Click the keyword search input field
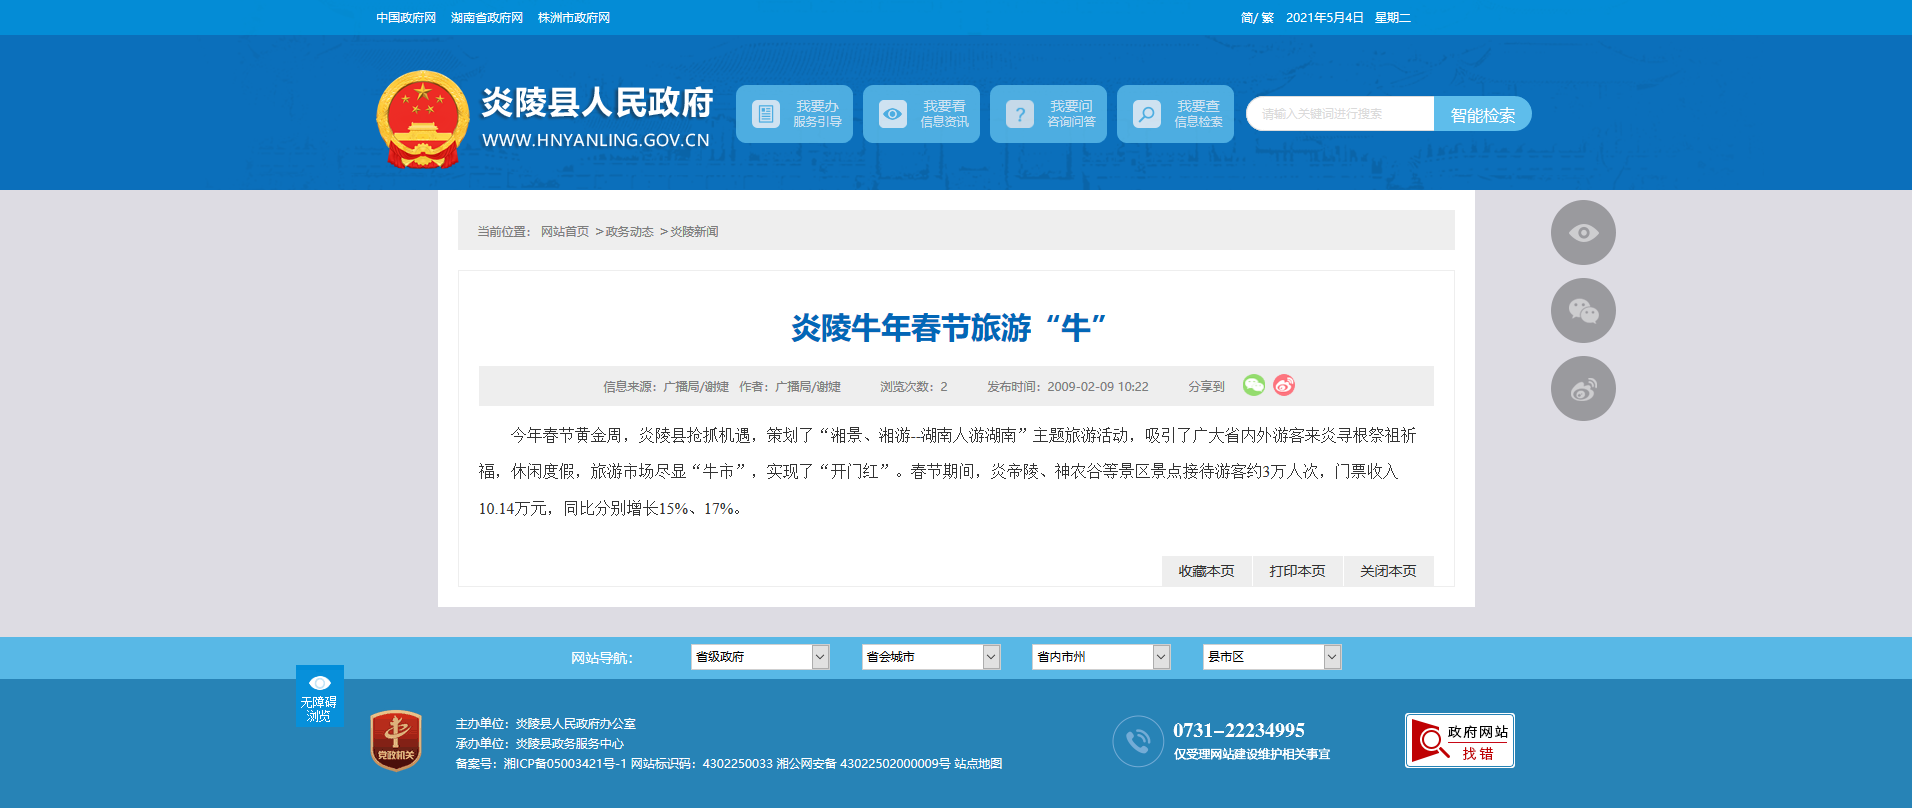Image resolution: width=1912 pixels, height=808 pixels. [1340, 114]
